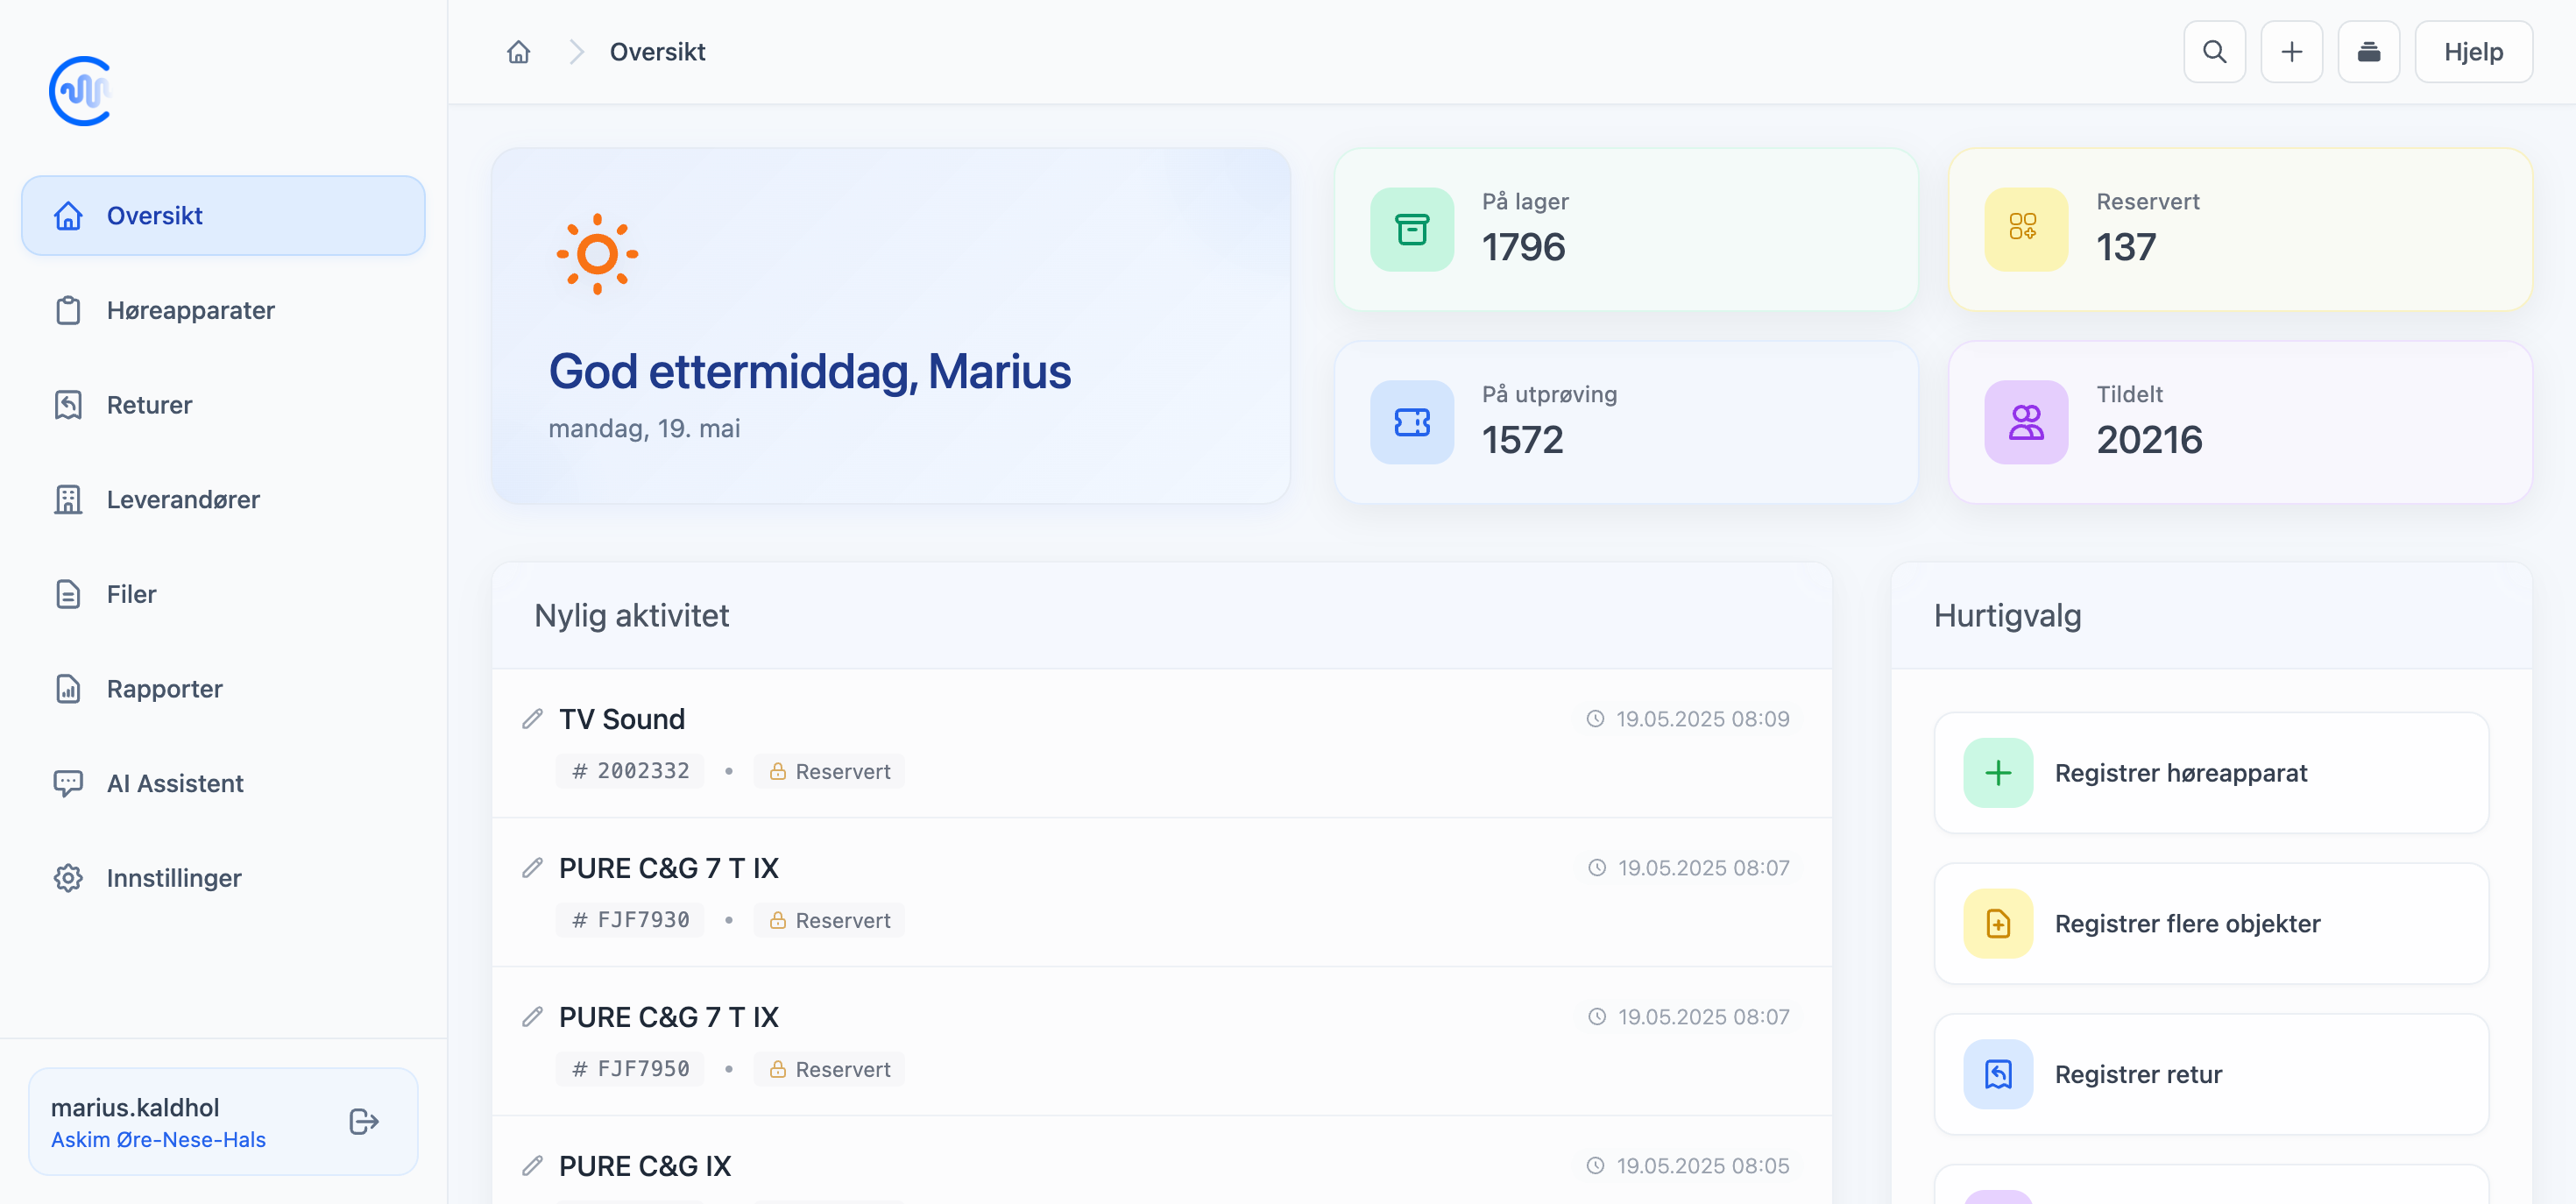Image resolution: width=2576 pixels, height=1204 pixels.
Task: Open Innstillinger
Action: (223, 878)
